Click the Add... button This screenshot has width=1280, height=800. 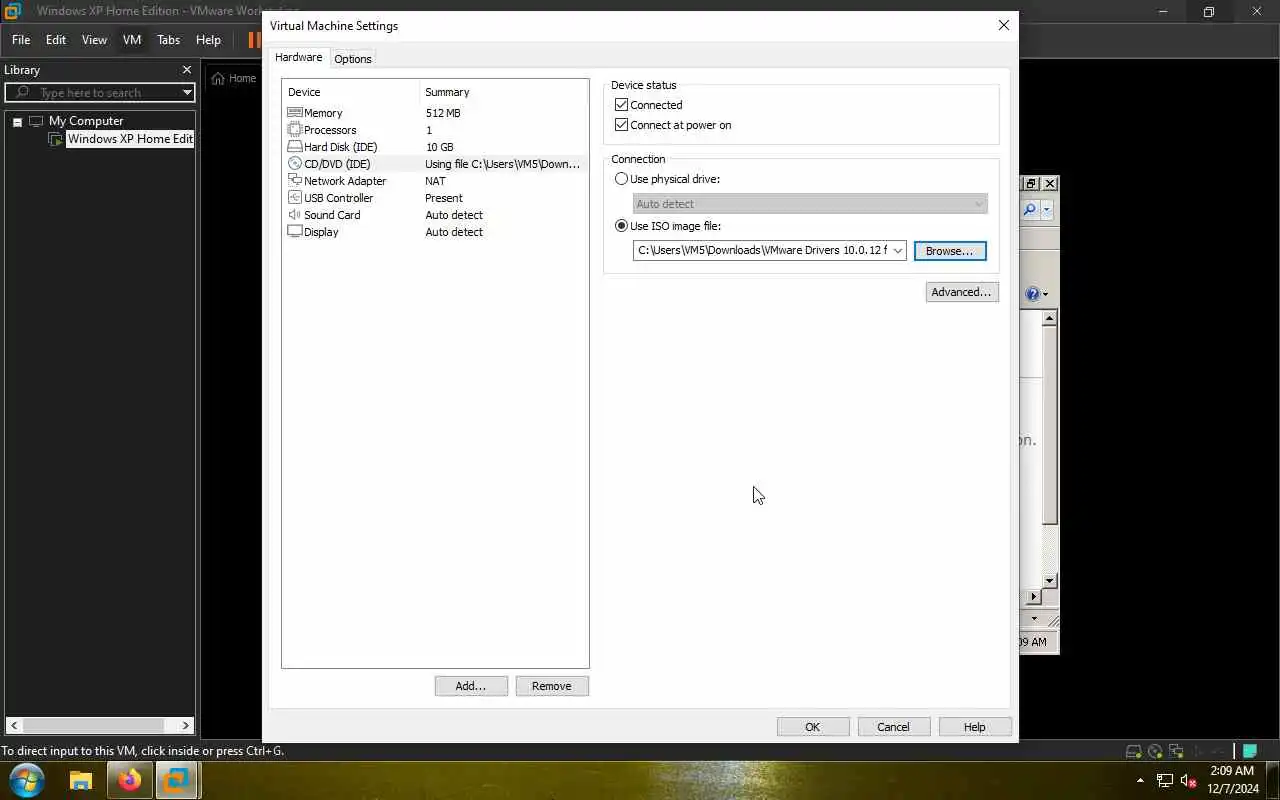[471, 686]
